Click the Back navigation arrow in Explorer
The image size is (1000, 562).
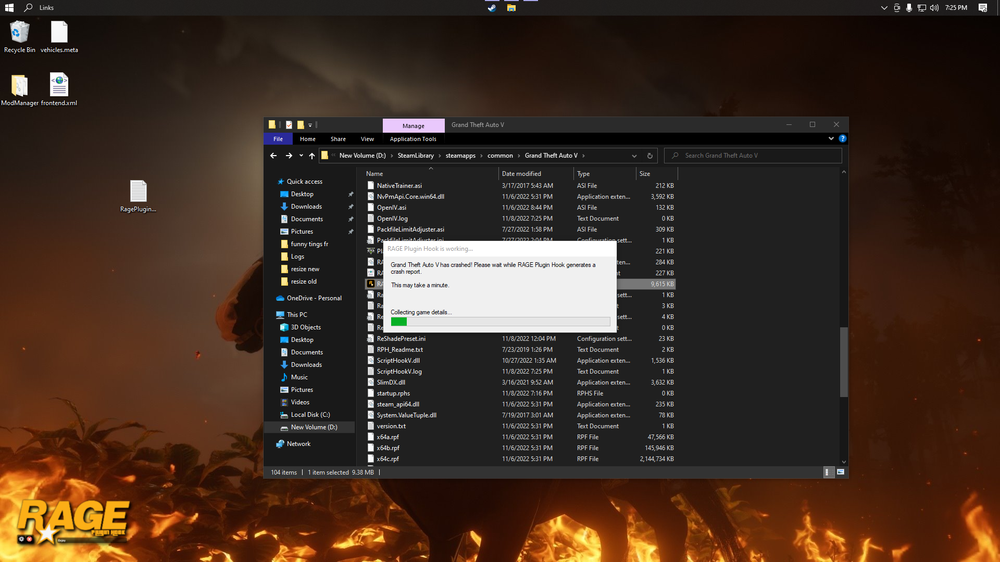pos(274,156)
